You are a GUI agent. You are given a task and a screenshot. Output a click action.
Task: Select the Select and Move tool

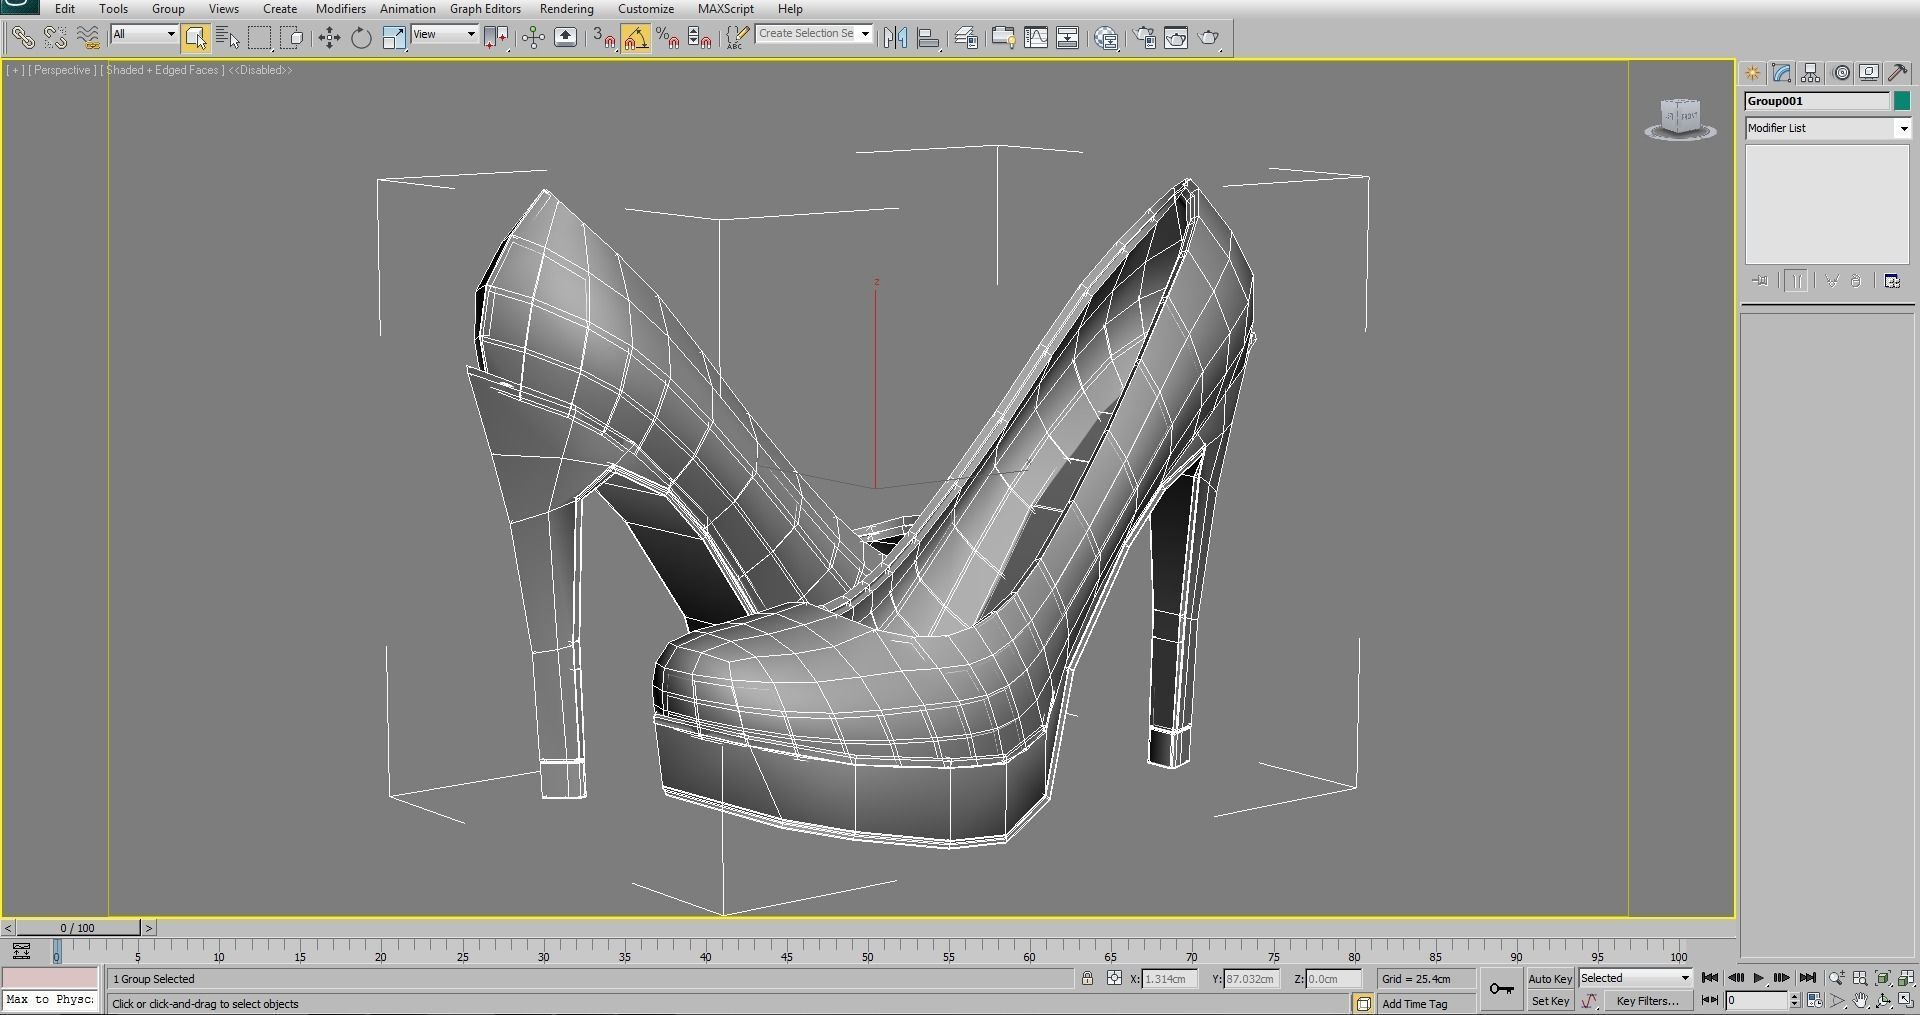[329, 38]
